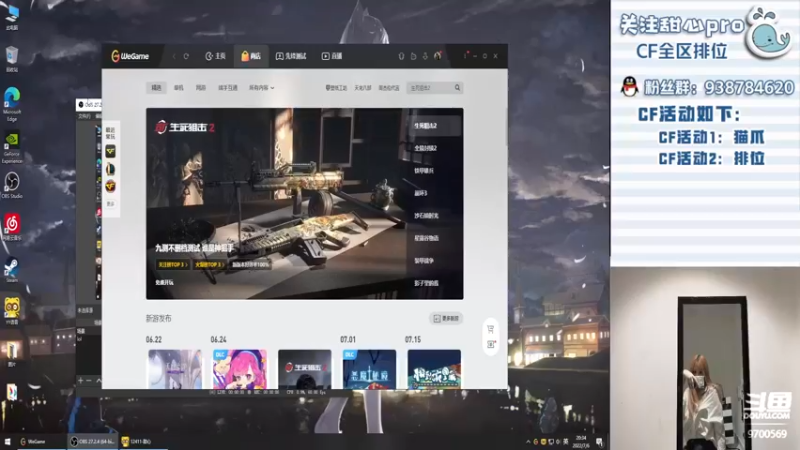
Task: Click the 天龙八部 hot search link
Action: (363, 88)
